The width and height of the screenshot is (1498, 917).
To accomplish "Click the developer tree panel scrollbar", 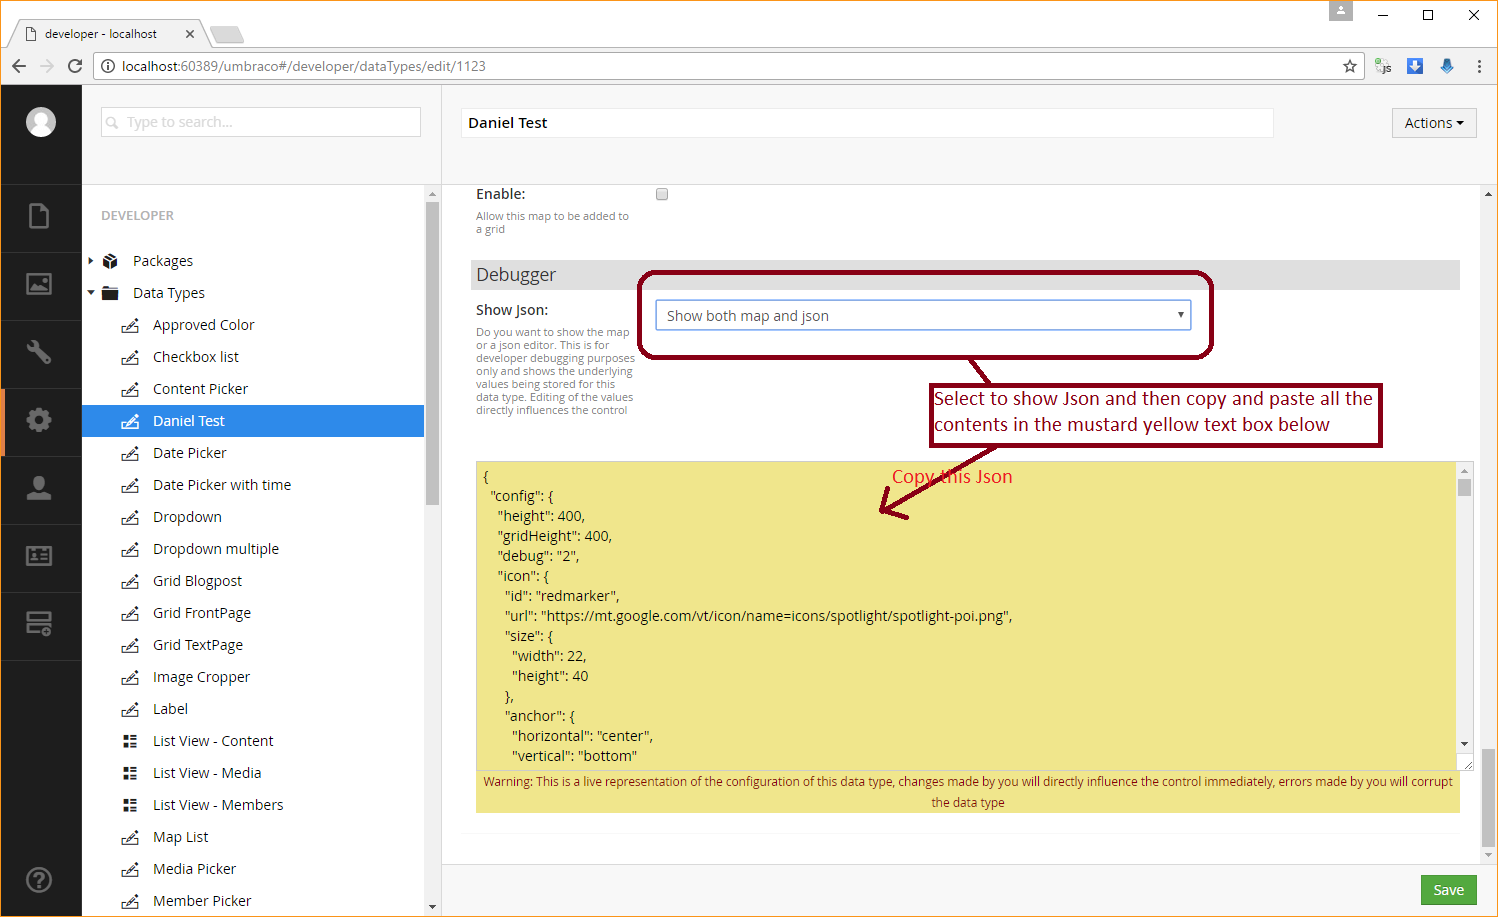I will (432, 354).
